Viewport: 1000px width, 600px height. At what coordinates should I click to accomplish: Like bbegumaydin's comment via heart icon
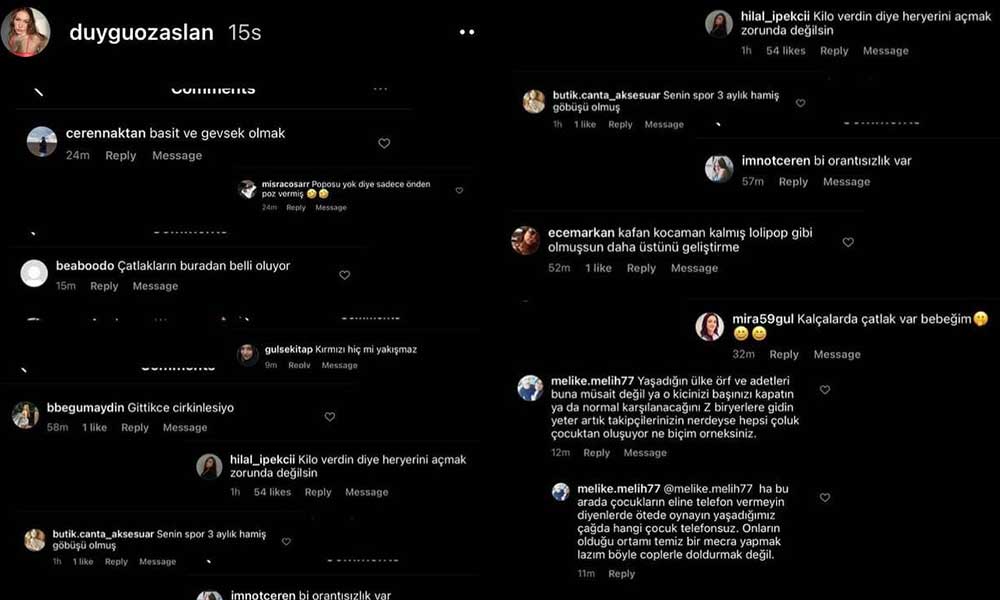point(330,417)
